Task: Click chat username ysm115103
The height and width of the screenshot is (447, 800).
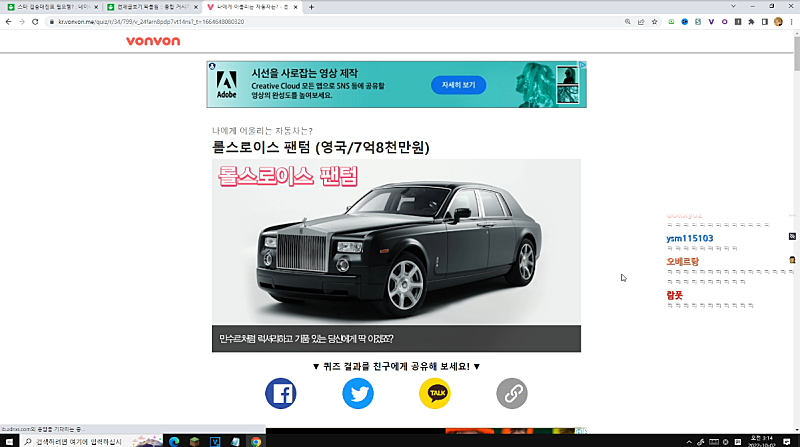Action: 689,238
